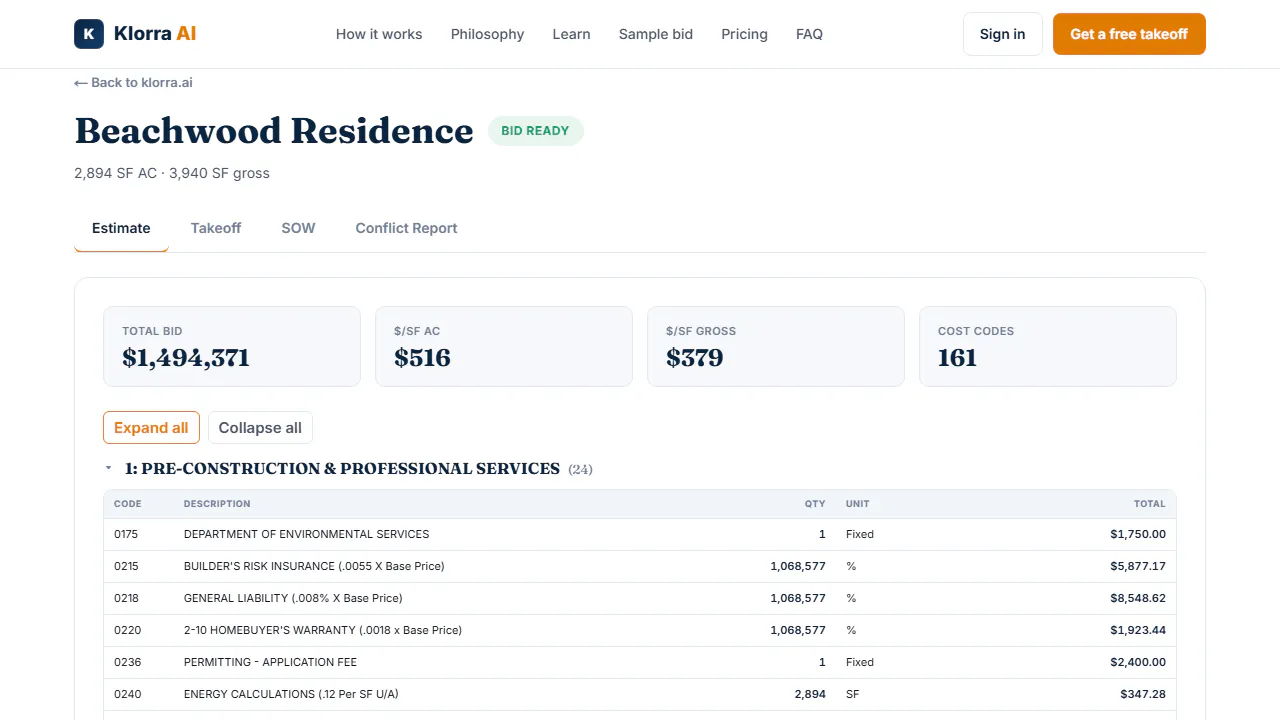The image size is (1280, 720).
Task: Open the Learn menu item
Action: pos(571,34)
